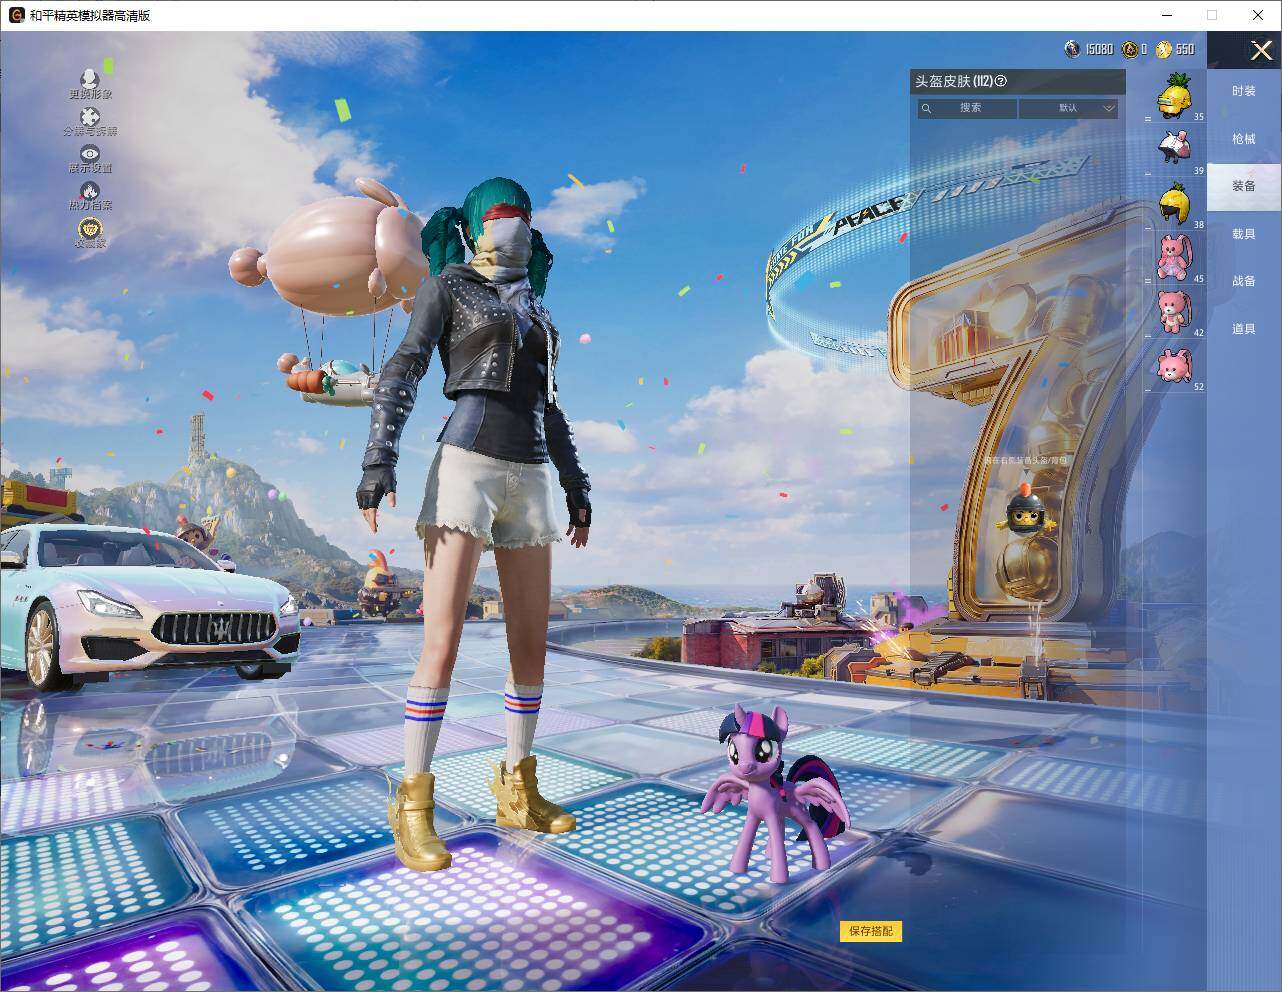1282x992 pixels.
Task: Select the pineapple crate helmet skin numbered 35
Action: 1177,95
